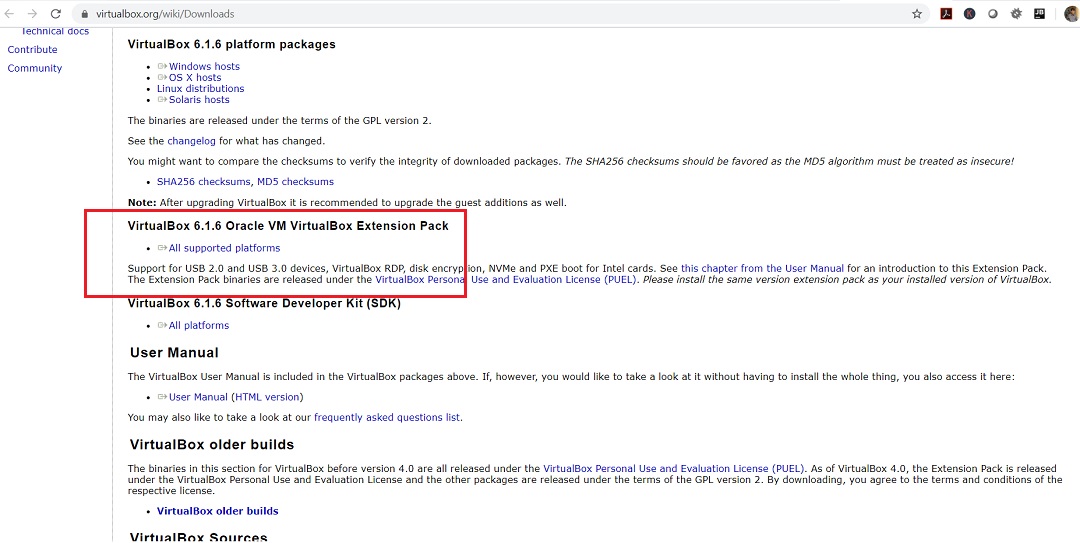Open the Technical docs sidebar link
Screen dimensions: 1080x543
click(55, 31)
